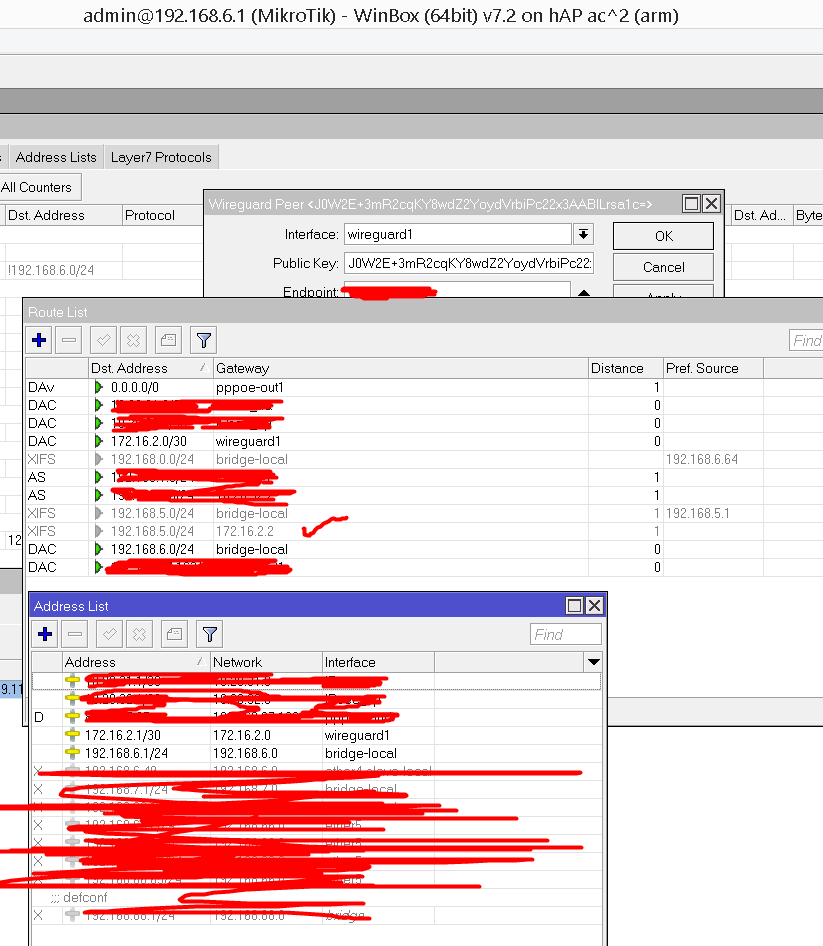
Task: Select the !192.168.6.0/24 firewall cell
Action: click(x=51, y=270)
